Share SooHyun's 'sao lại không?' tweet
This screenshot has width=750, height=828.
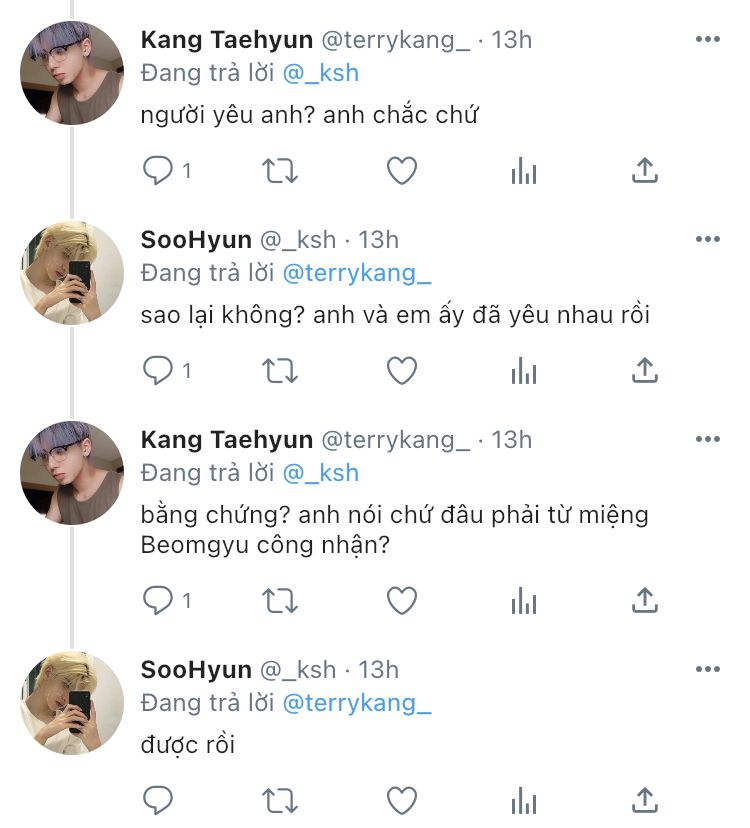pos(645,371)
